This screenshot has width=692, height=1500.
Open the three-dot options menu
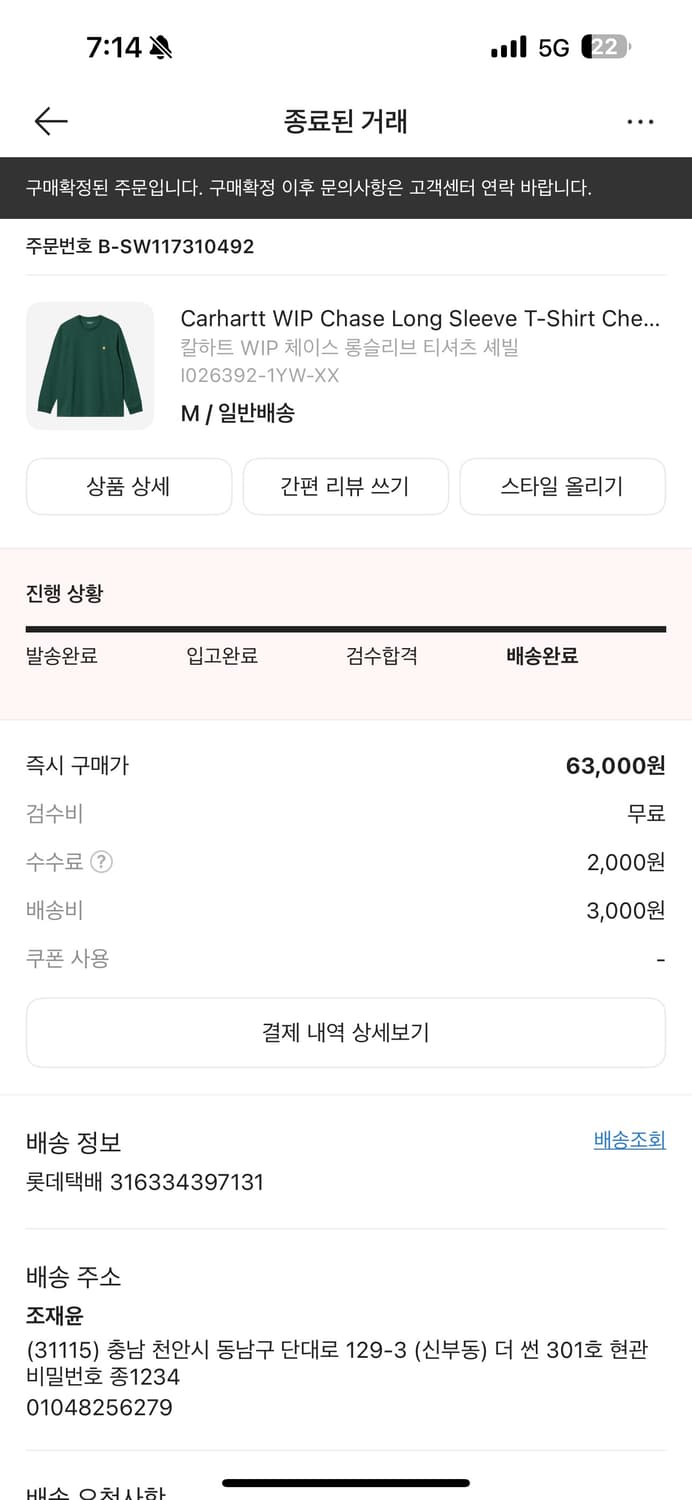tap(639, 120)
